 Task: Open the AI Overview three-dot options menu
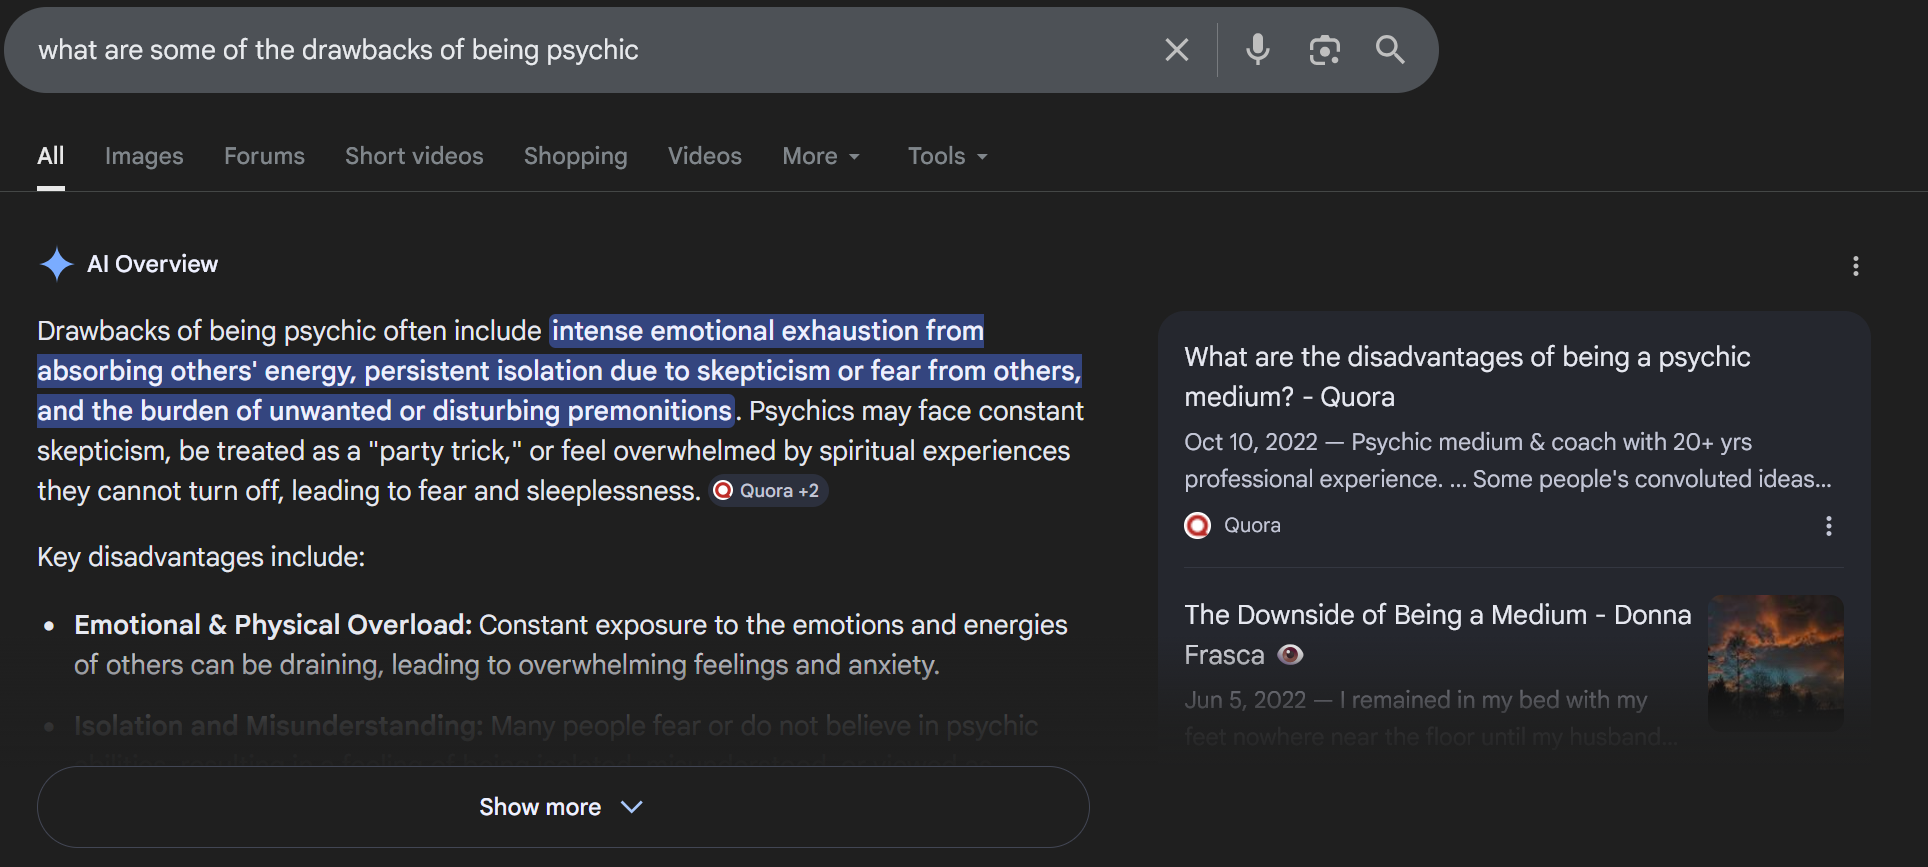point(1855,266)
